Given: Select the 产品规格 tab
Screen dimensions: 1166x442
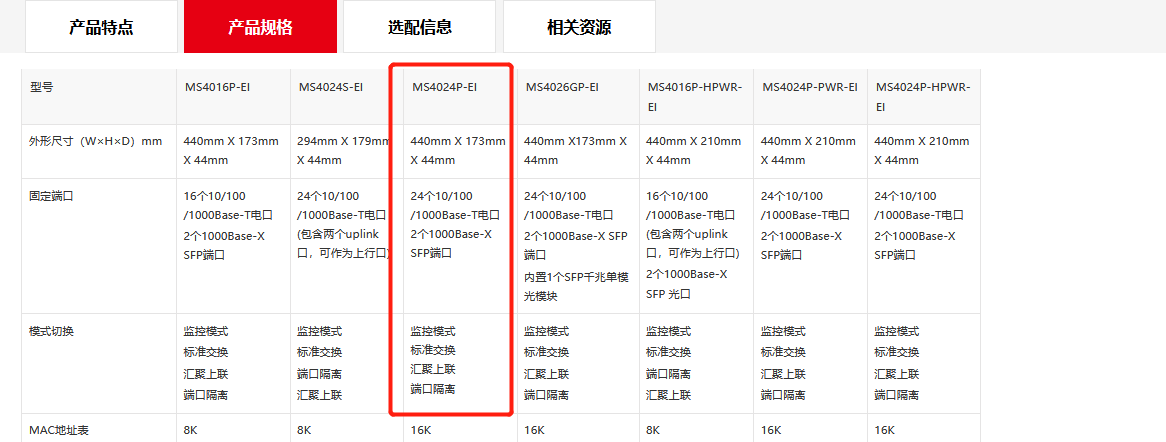Looking at the screenshot, I should (x=260, y=28).
